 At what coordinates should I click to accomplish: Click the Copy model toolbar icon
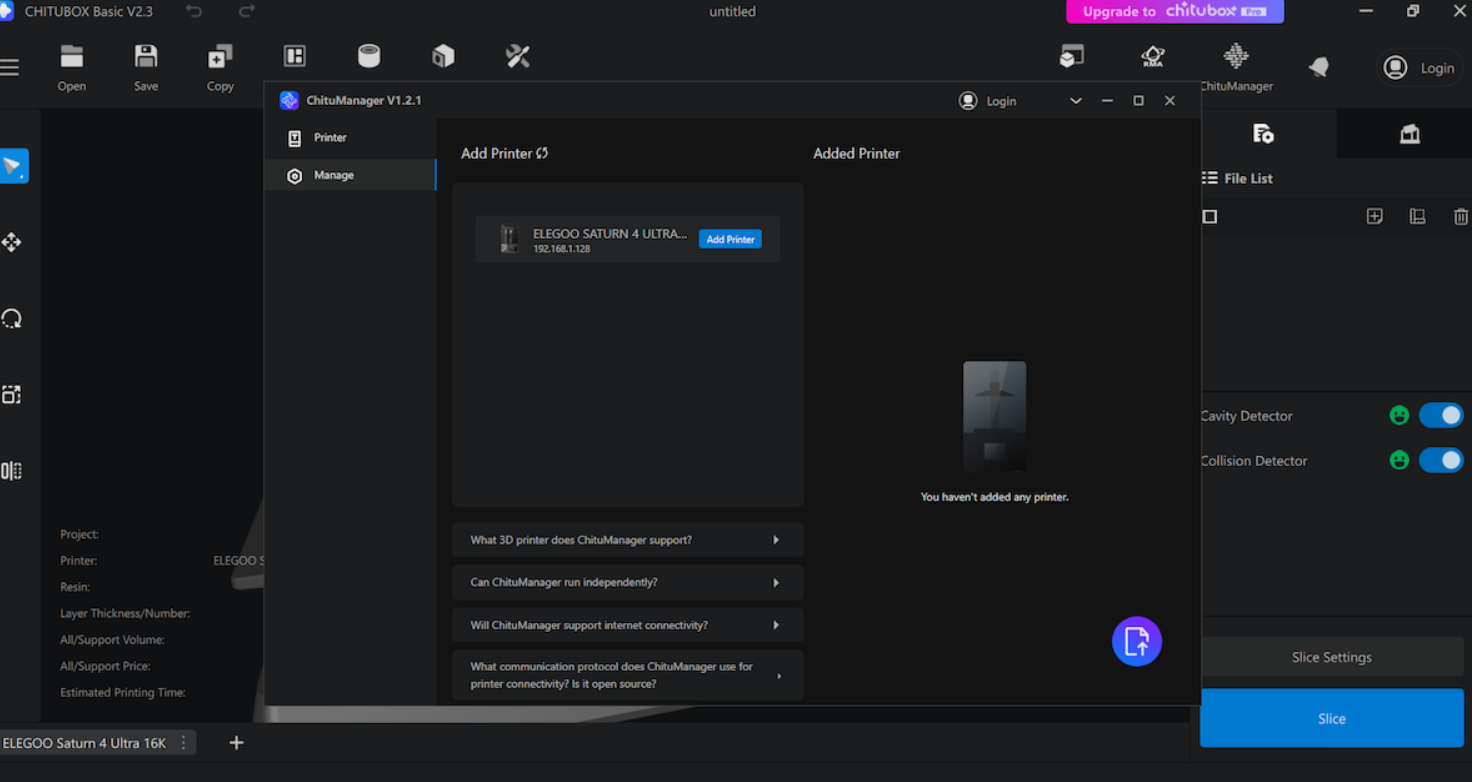pos(220,67)
